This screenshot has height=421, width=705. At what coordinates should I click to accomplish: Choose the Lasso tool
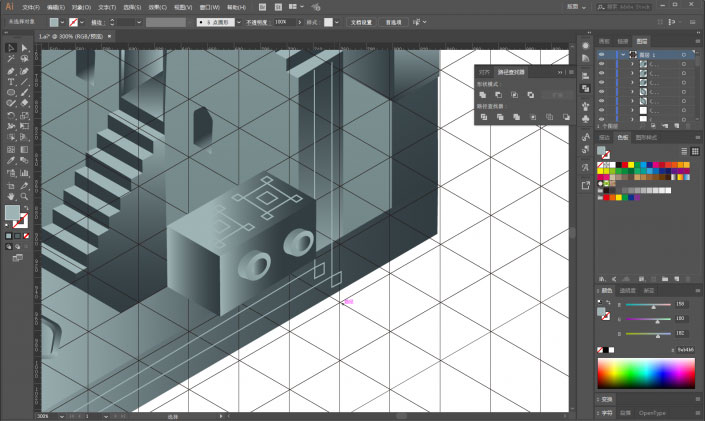24,59
